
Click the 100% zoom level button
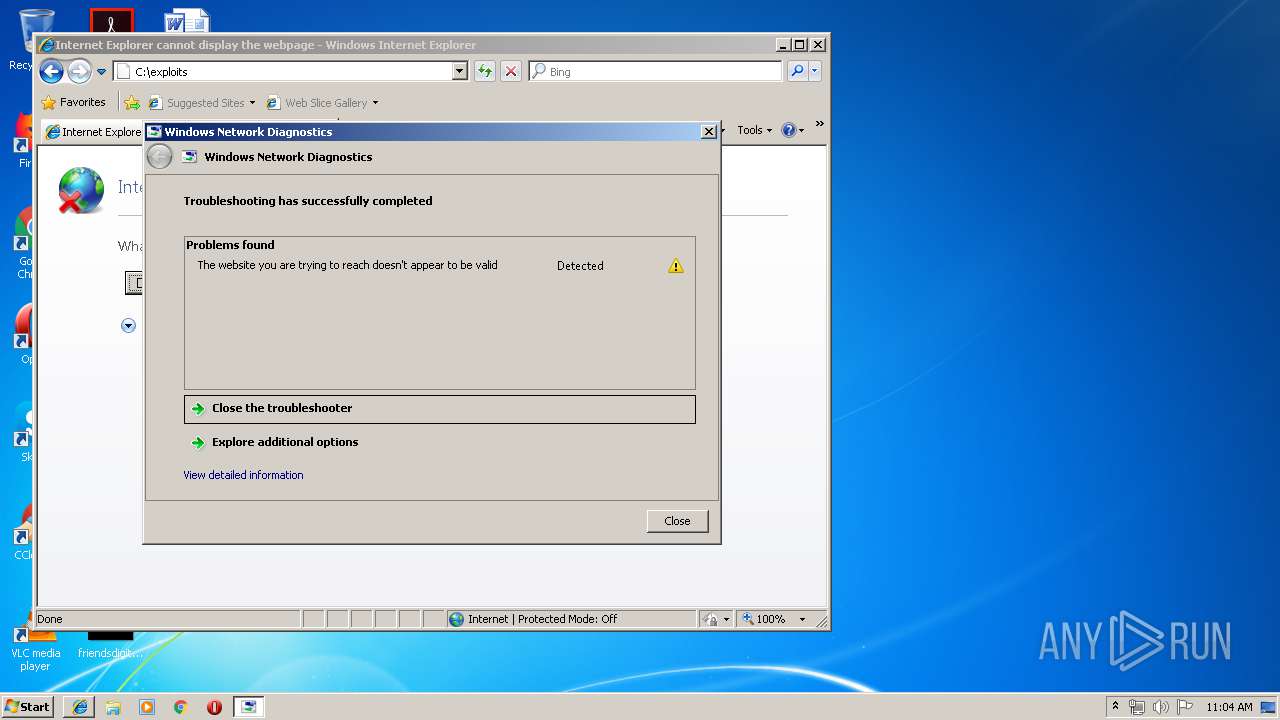pos(763,619)
